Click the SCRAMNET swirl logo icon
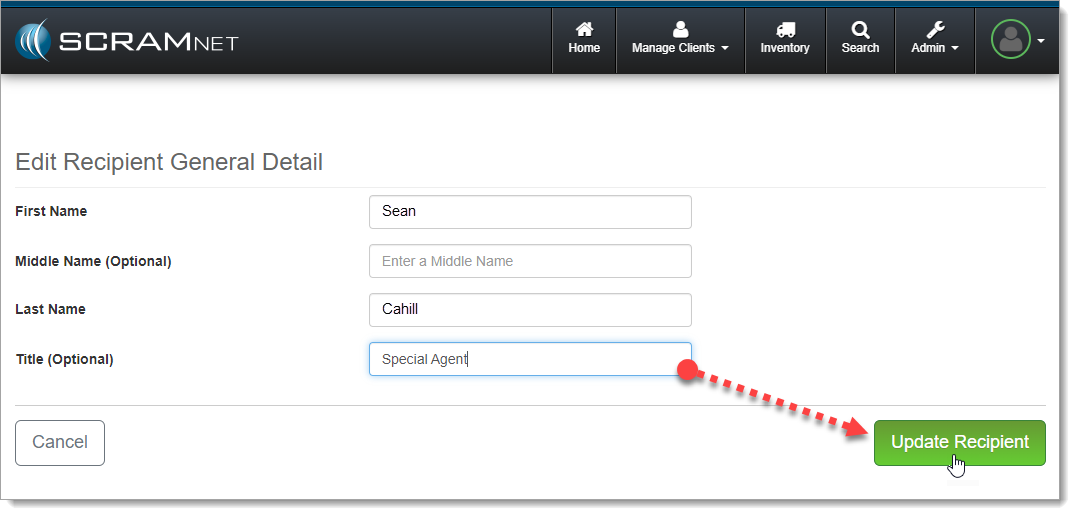 33,41
